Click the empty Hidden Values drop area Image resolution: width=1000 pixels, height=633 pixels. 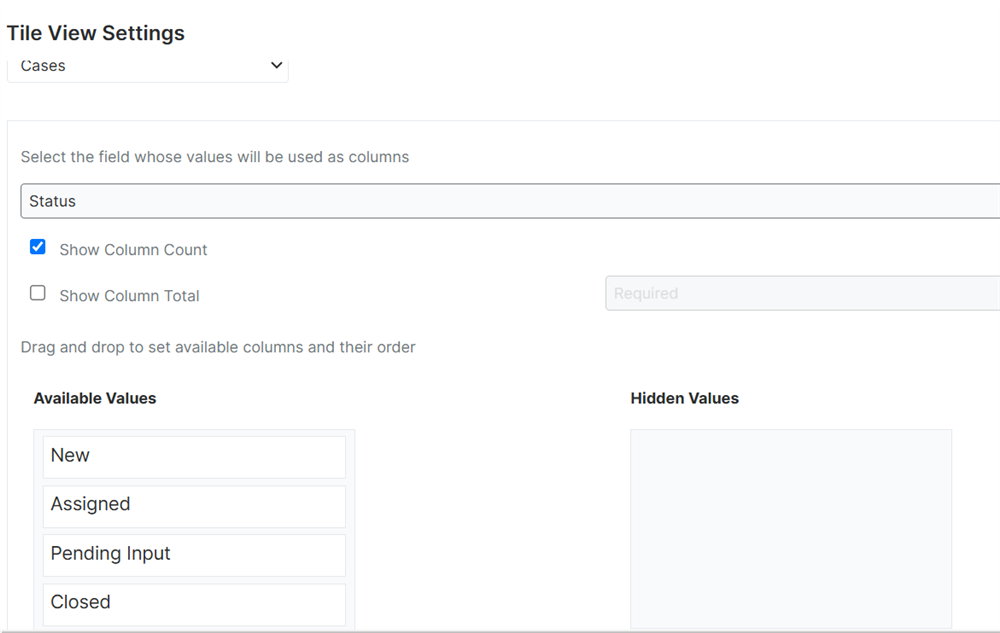pos(790,528)
